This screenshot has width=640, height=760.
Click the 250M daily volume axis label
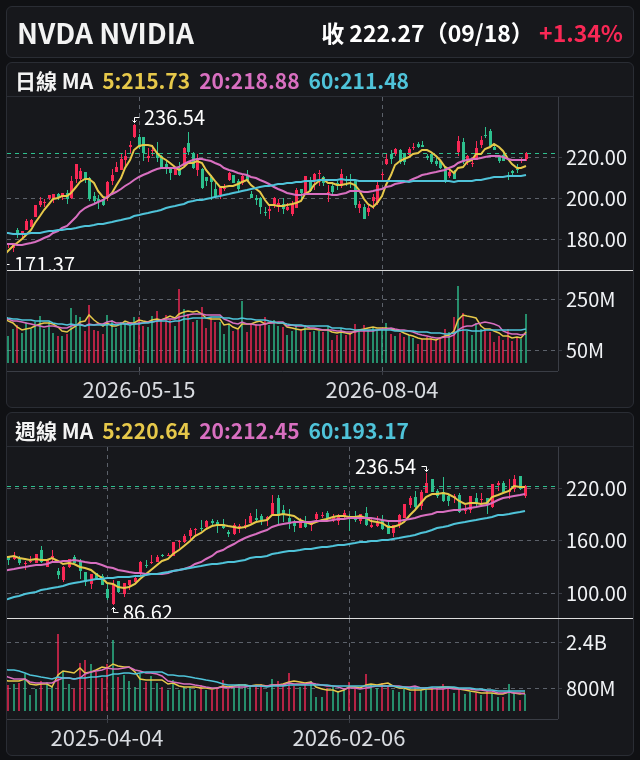click(x=590, y=301)
